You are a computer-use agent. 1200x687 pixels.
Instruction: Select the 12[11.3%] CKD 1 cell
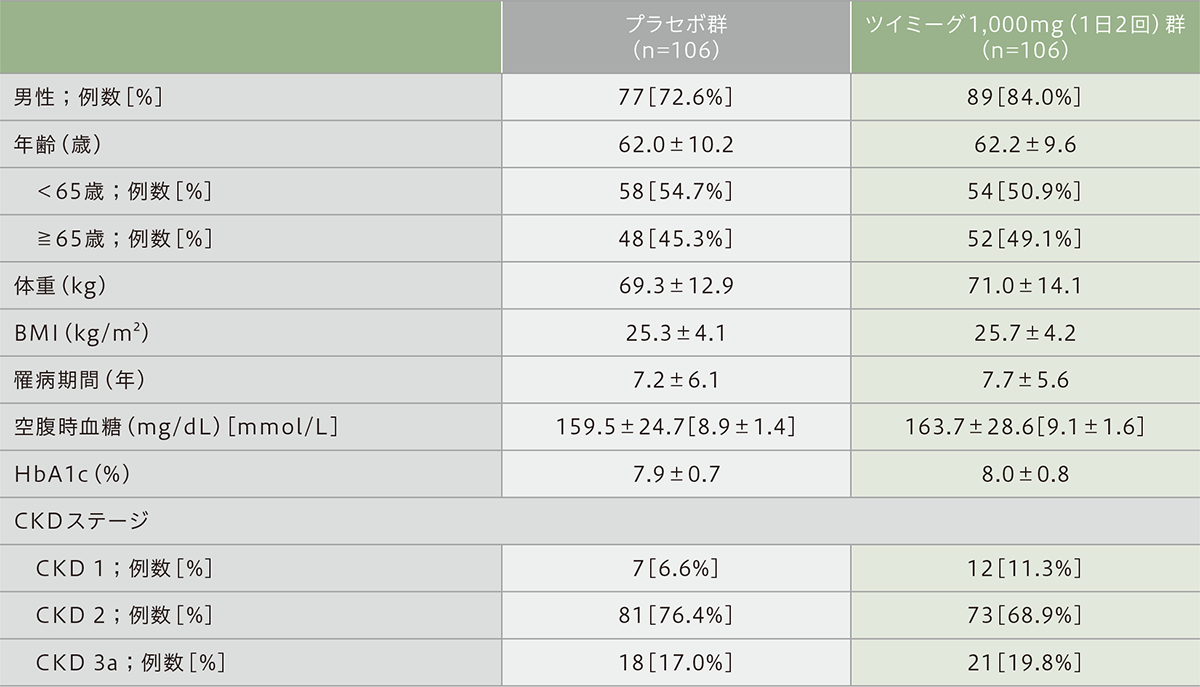pos(1025,568)
